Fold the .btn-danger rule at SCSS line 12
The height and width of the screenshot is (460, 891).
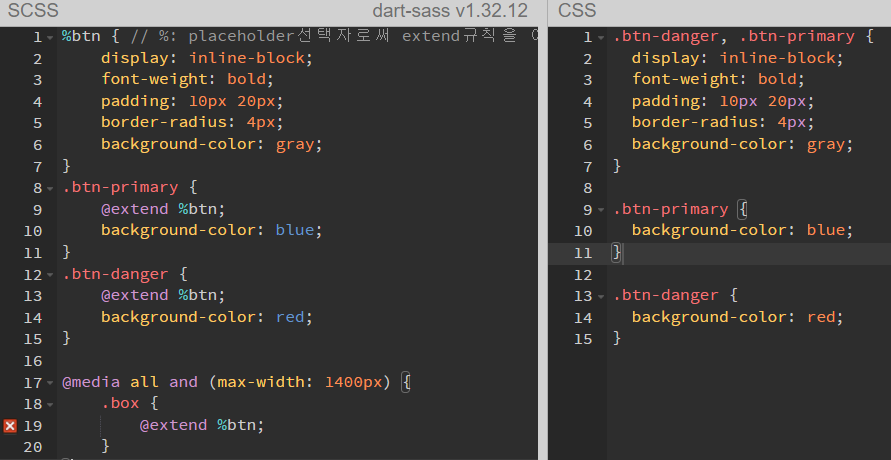(x=50, y=275)
